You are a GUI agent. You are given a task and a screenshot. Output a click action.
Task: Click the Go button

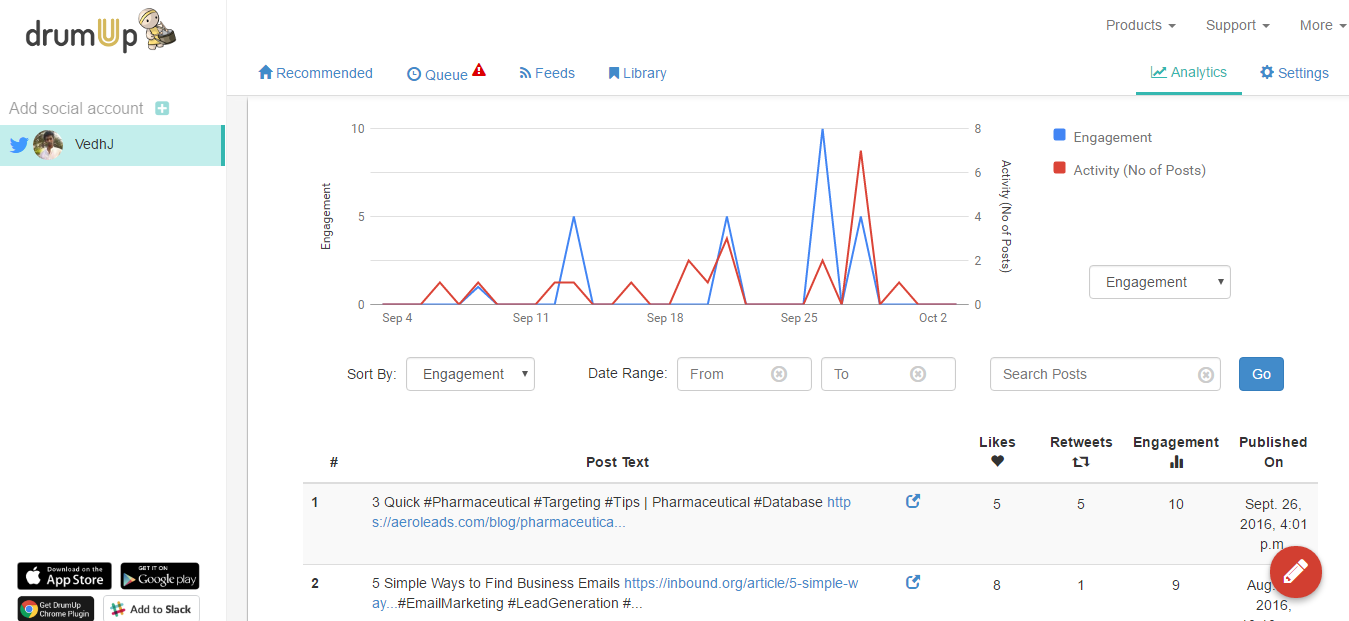[1261, 374]
